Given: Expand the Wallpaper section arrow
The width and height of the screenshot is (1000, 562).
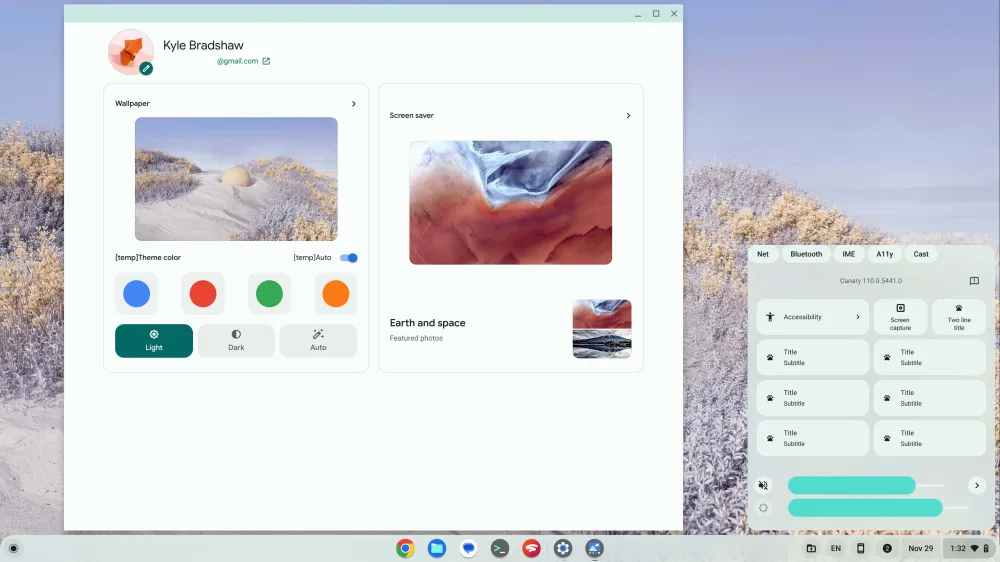Looking at the screenshot, I should (354, 103).
